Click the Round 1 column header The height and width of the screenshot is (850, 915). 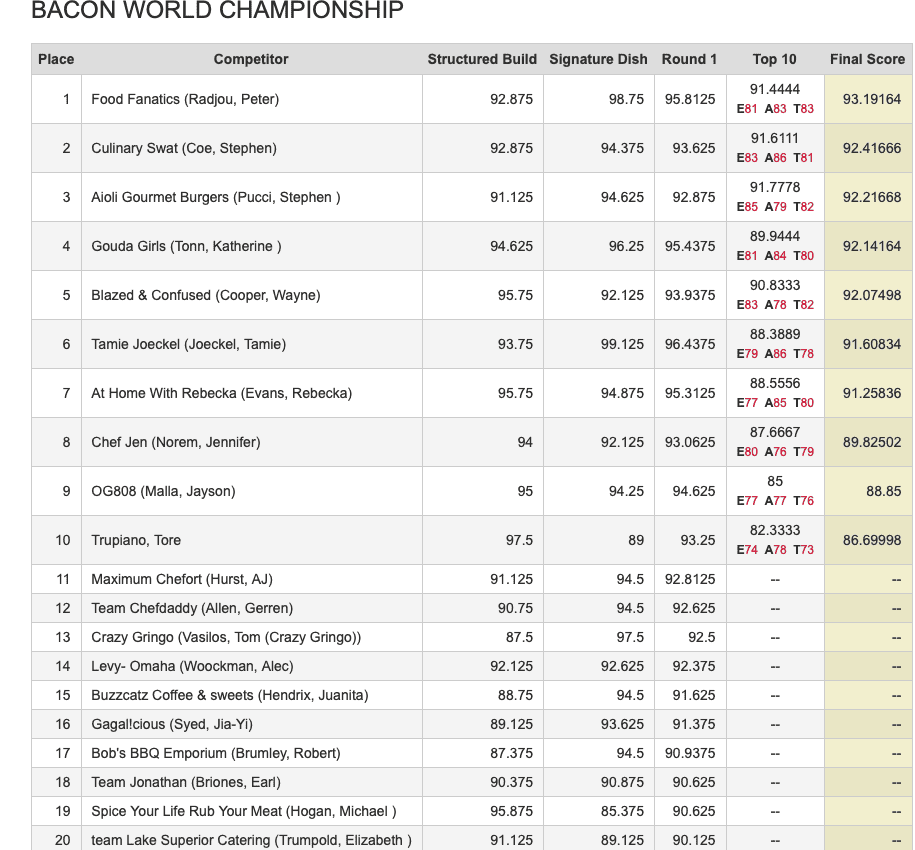(689, 59)
